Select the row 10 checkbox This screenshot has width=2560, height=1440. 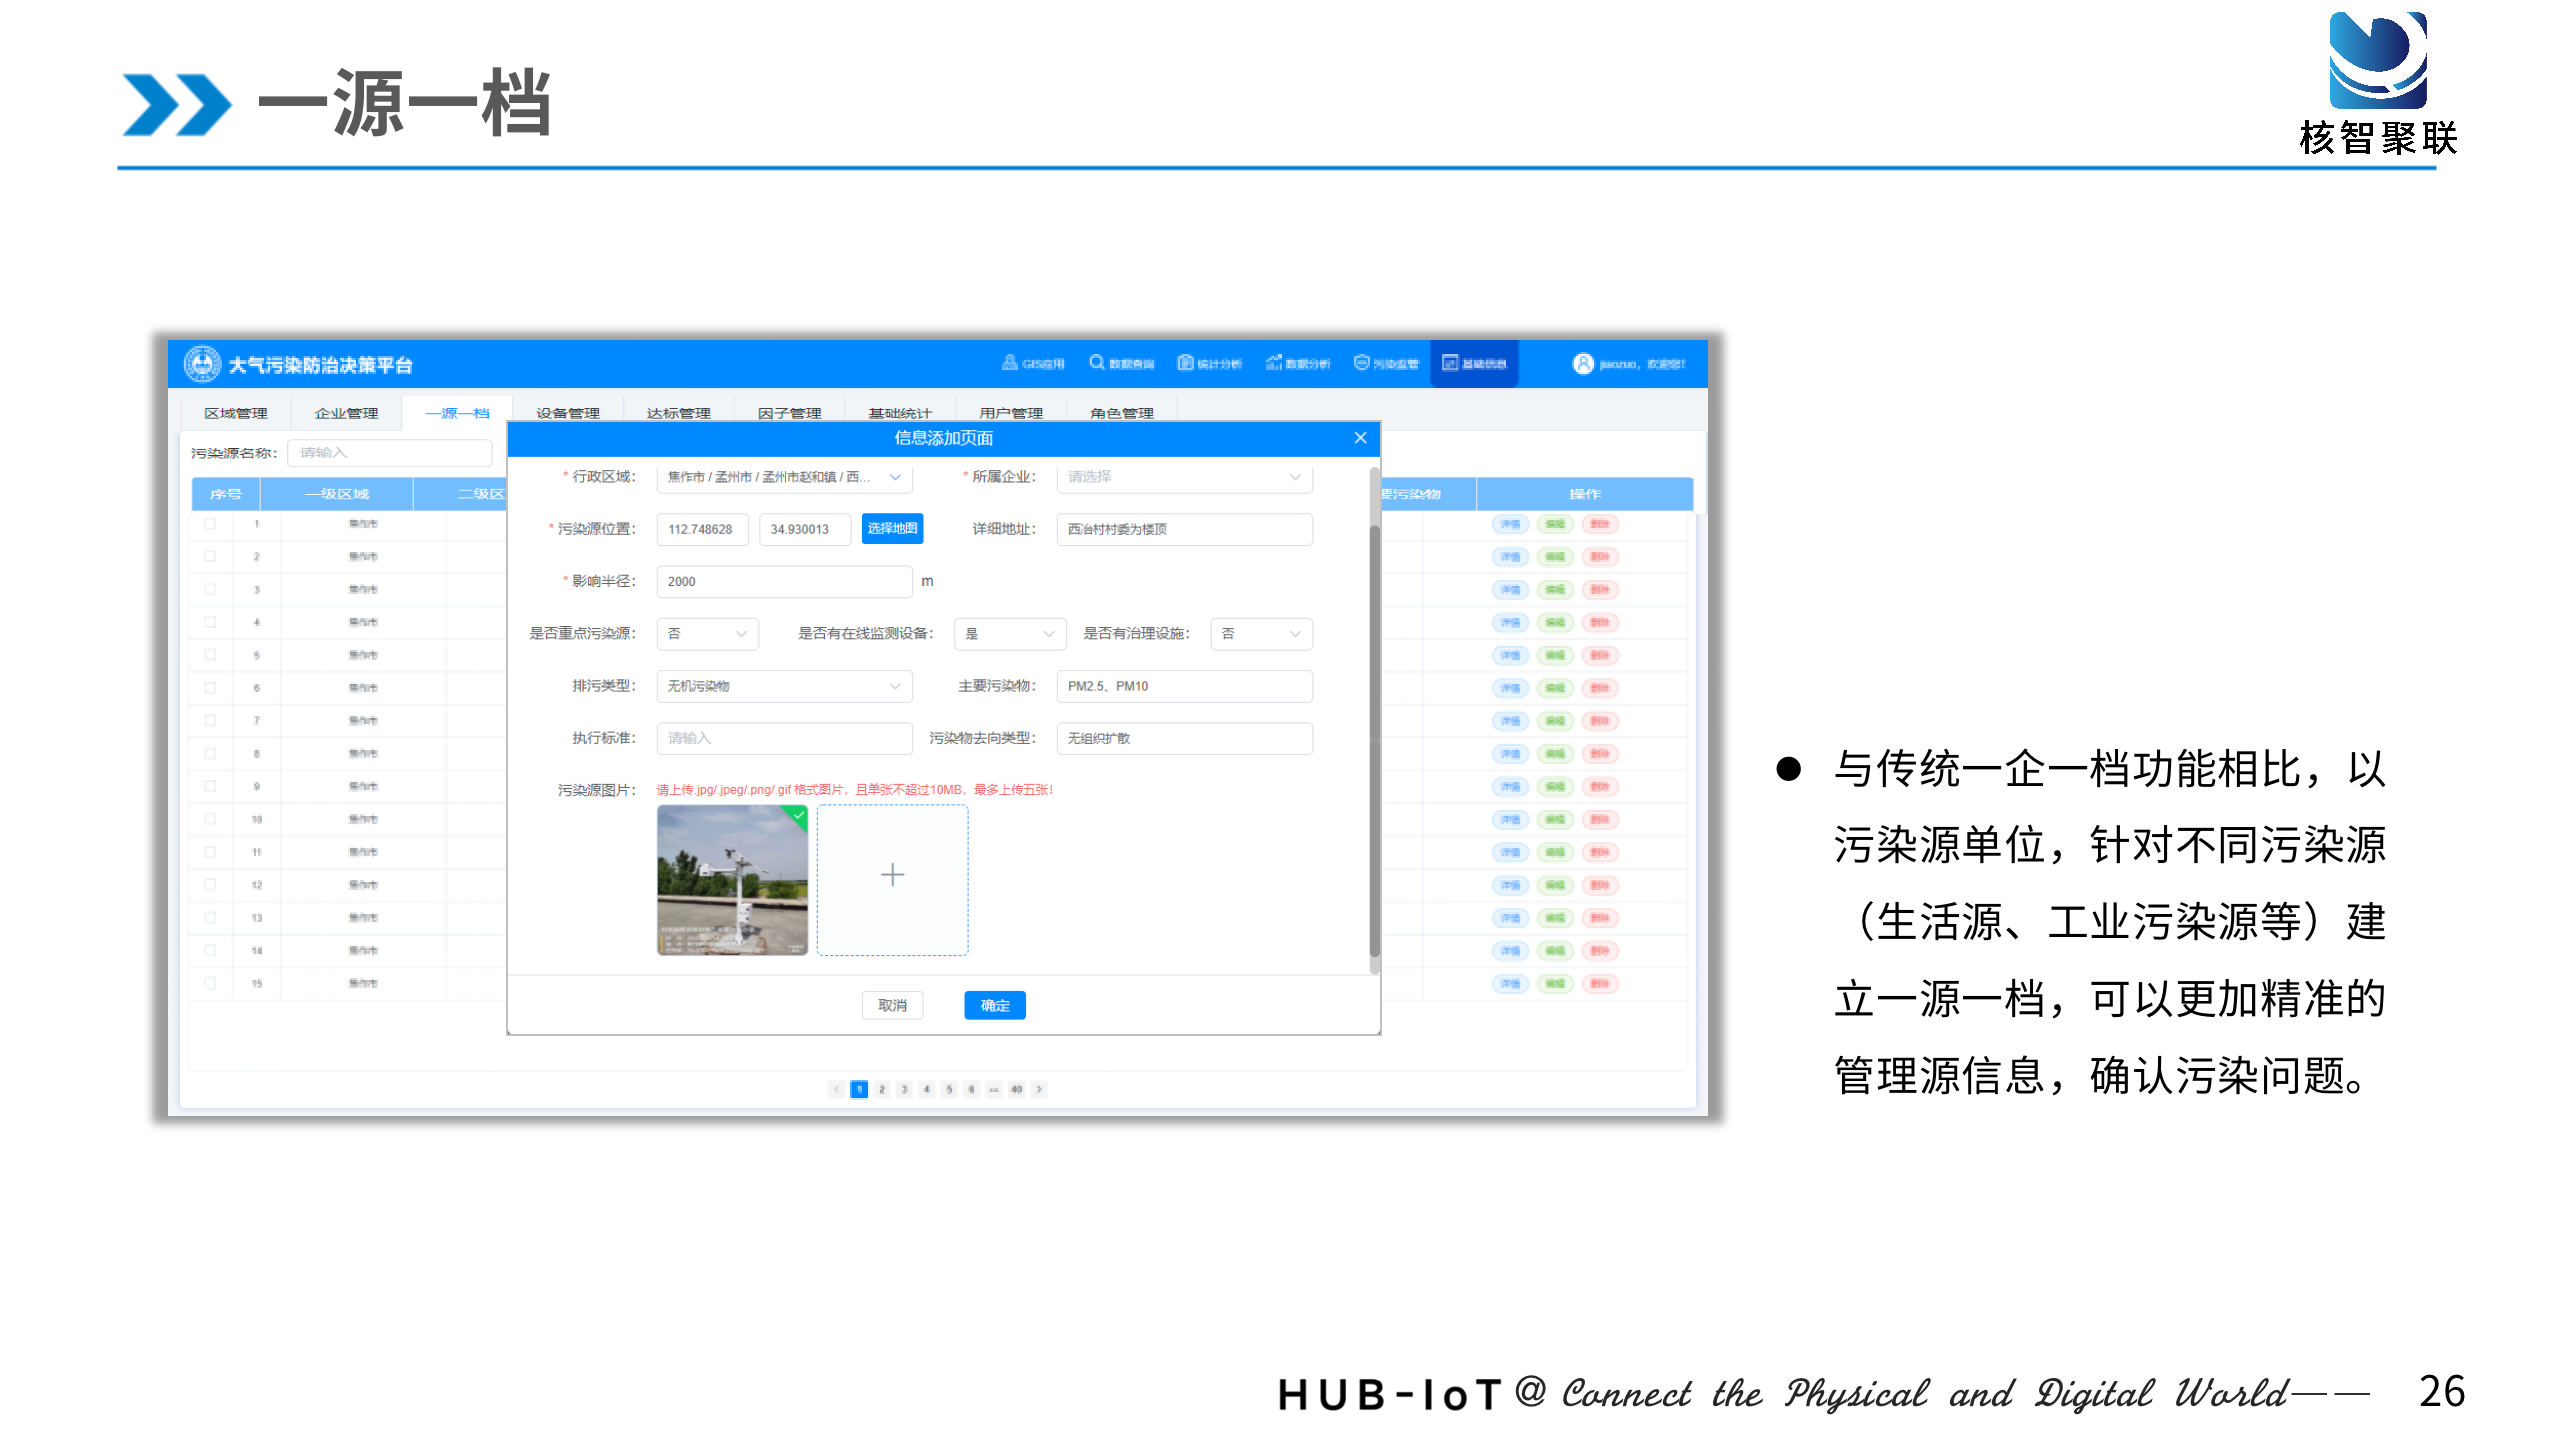[x=210, y=819]
